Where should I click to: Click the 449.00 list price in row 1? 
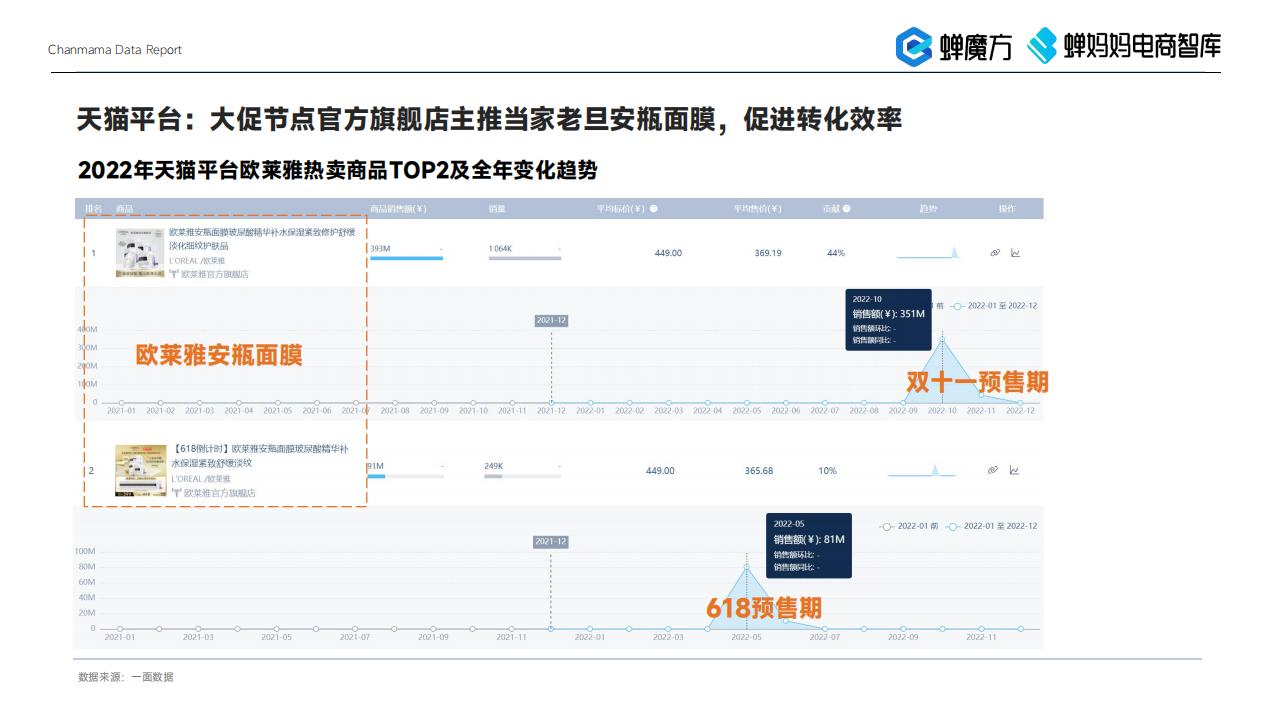click(x=668, y=253)
